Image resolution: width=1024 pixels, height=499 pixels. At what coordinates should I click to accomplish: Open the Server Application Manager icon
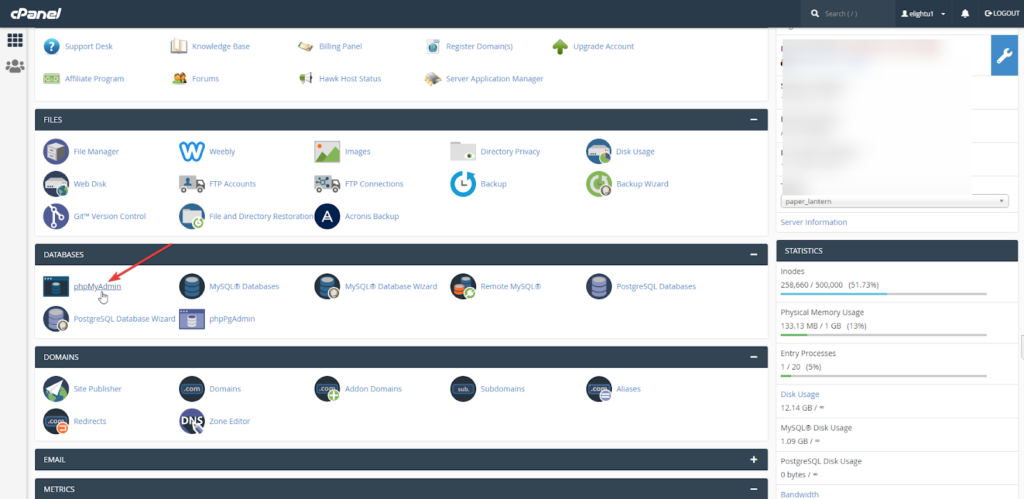coord(432,78)
